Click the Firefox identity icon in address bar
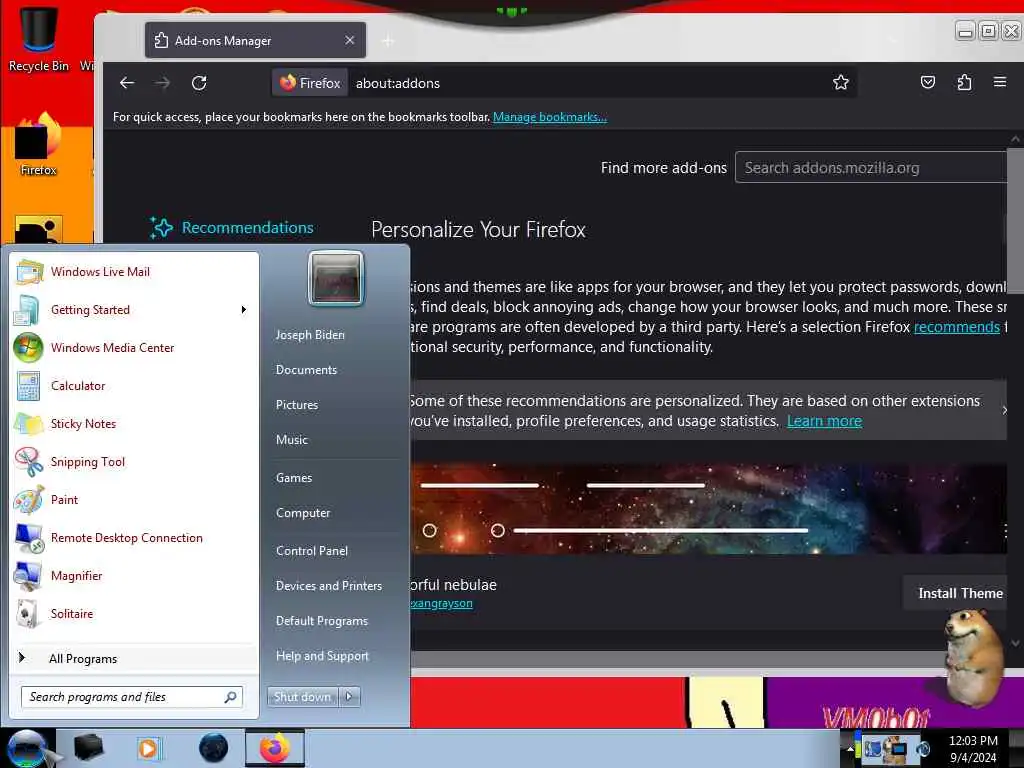The image size is (1024, 768). pos(310,83)
